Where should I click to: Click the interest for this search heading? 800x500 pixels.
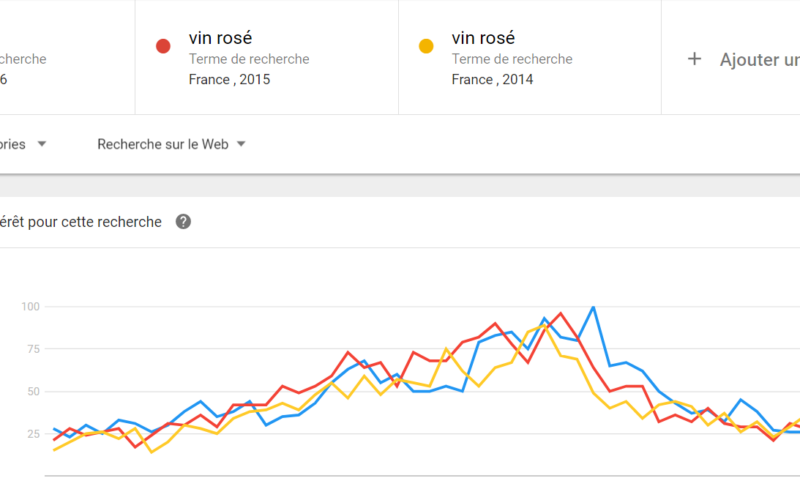(x=81, y=222)
